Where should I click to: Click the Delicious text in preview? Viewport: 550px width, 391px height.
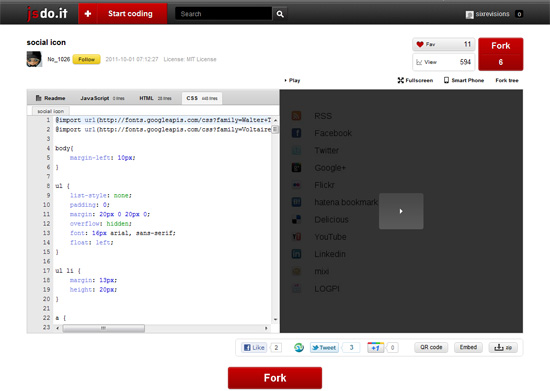(331, 220)
